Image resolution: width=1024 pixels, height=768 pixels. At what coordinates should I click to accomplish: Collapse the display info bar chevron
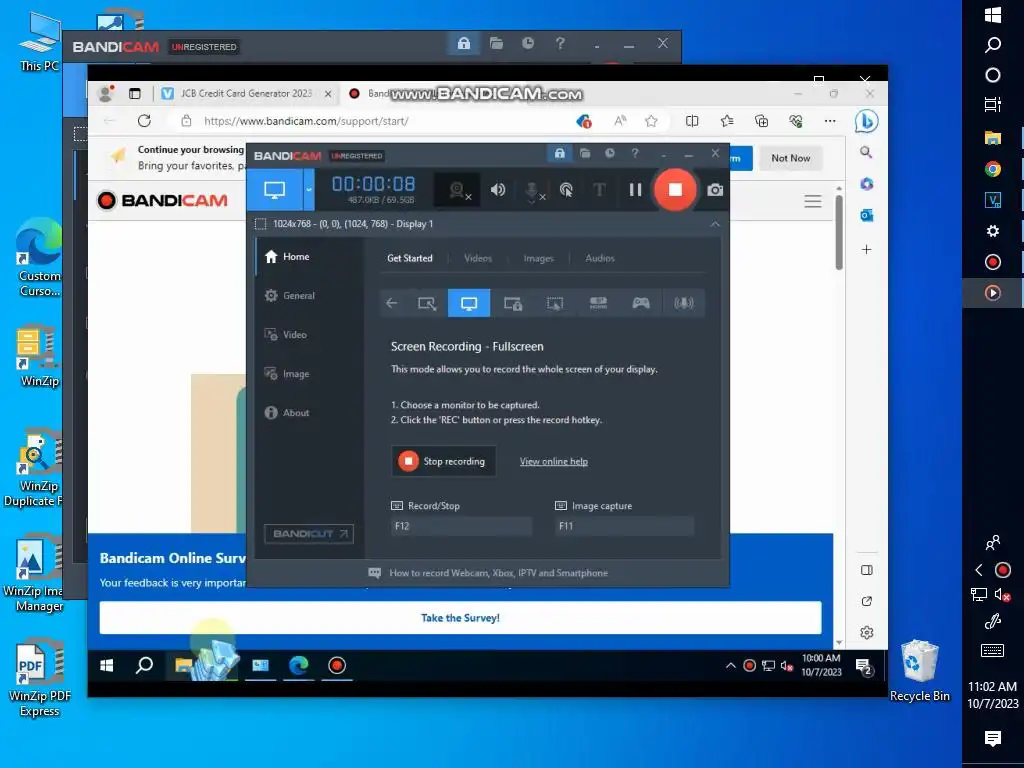[714, 224]
